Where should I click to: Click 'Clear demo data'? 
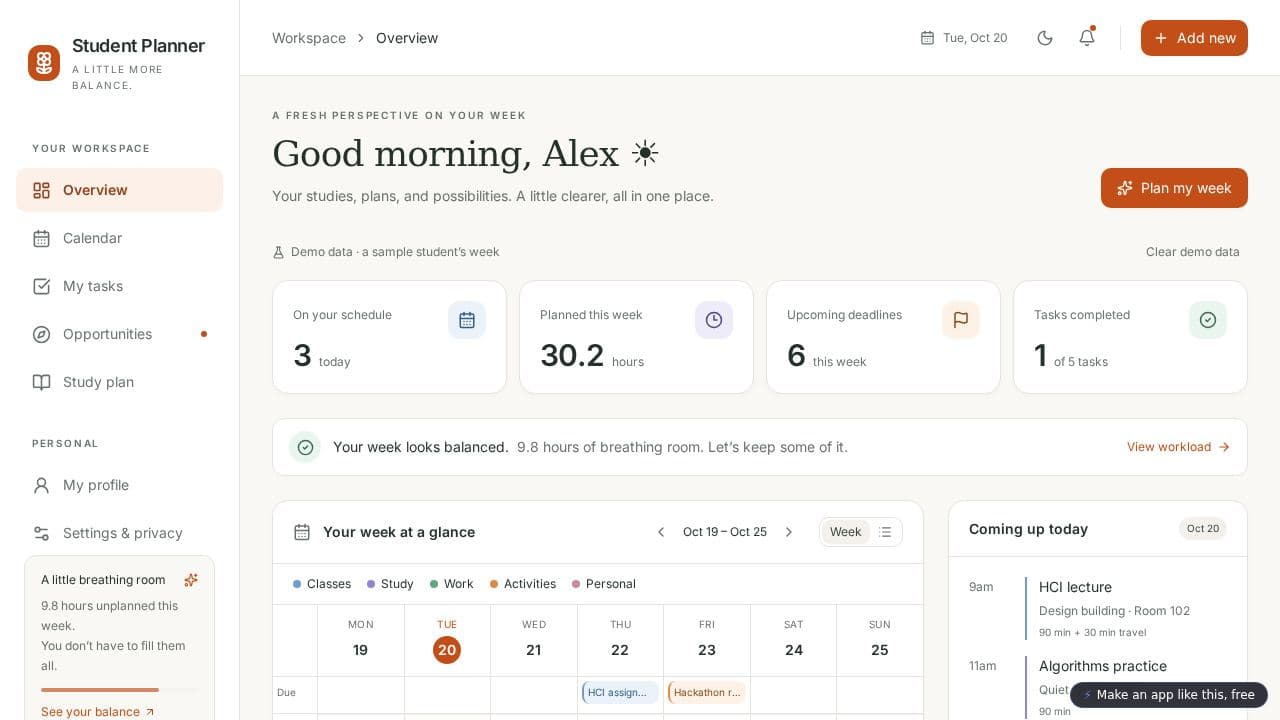1193,252
